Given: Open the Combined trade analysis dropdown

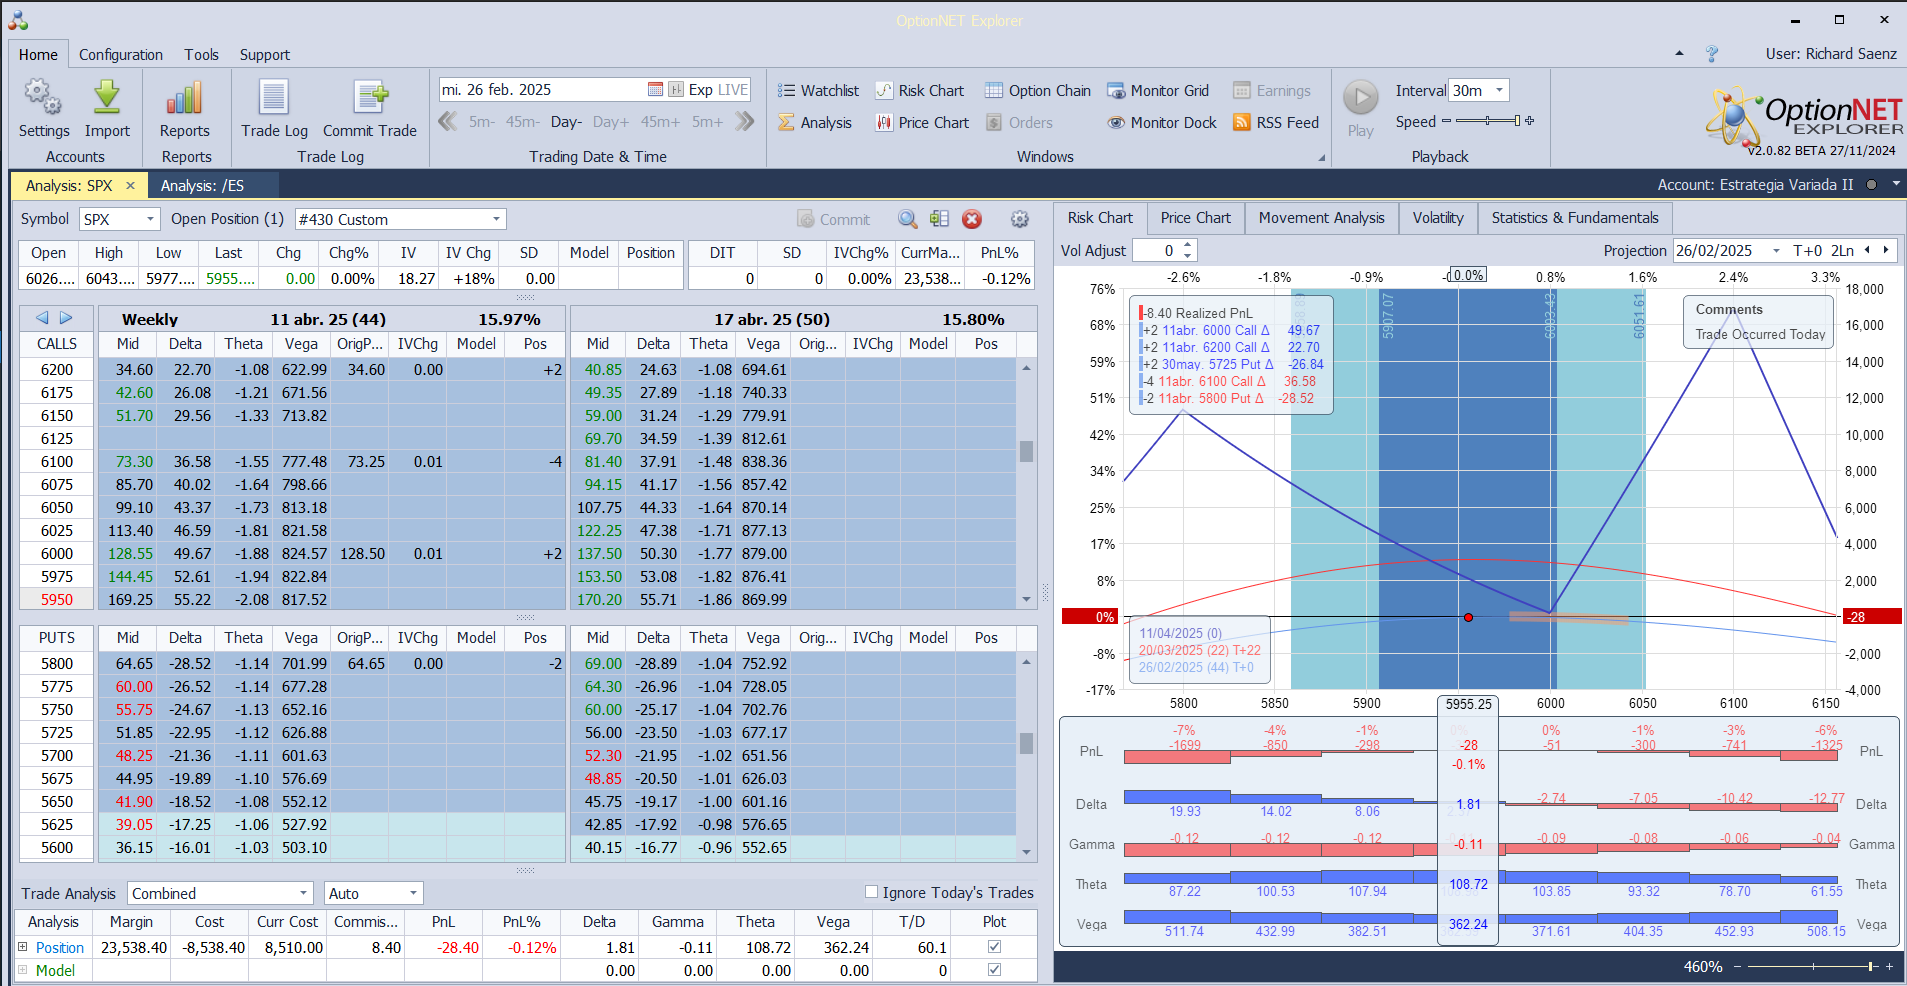Looking at the screenshot, I should [x=303, y=893].
